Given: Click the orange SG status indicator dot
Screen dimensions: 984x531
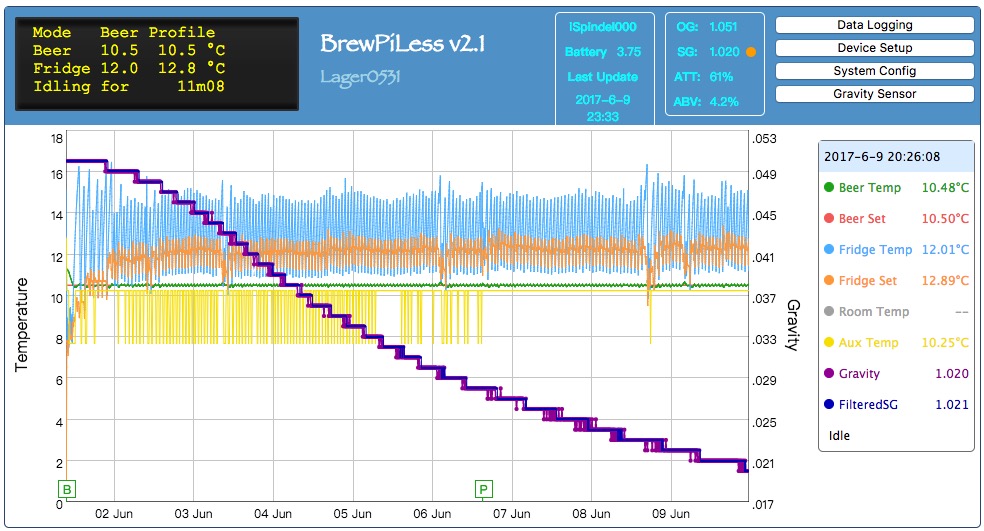Looking at the screenshot, I should 751,52.
